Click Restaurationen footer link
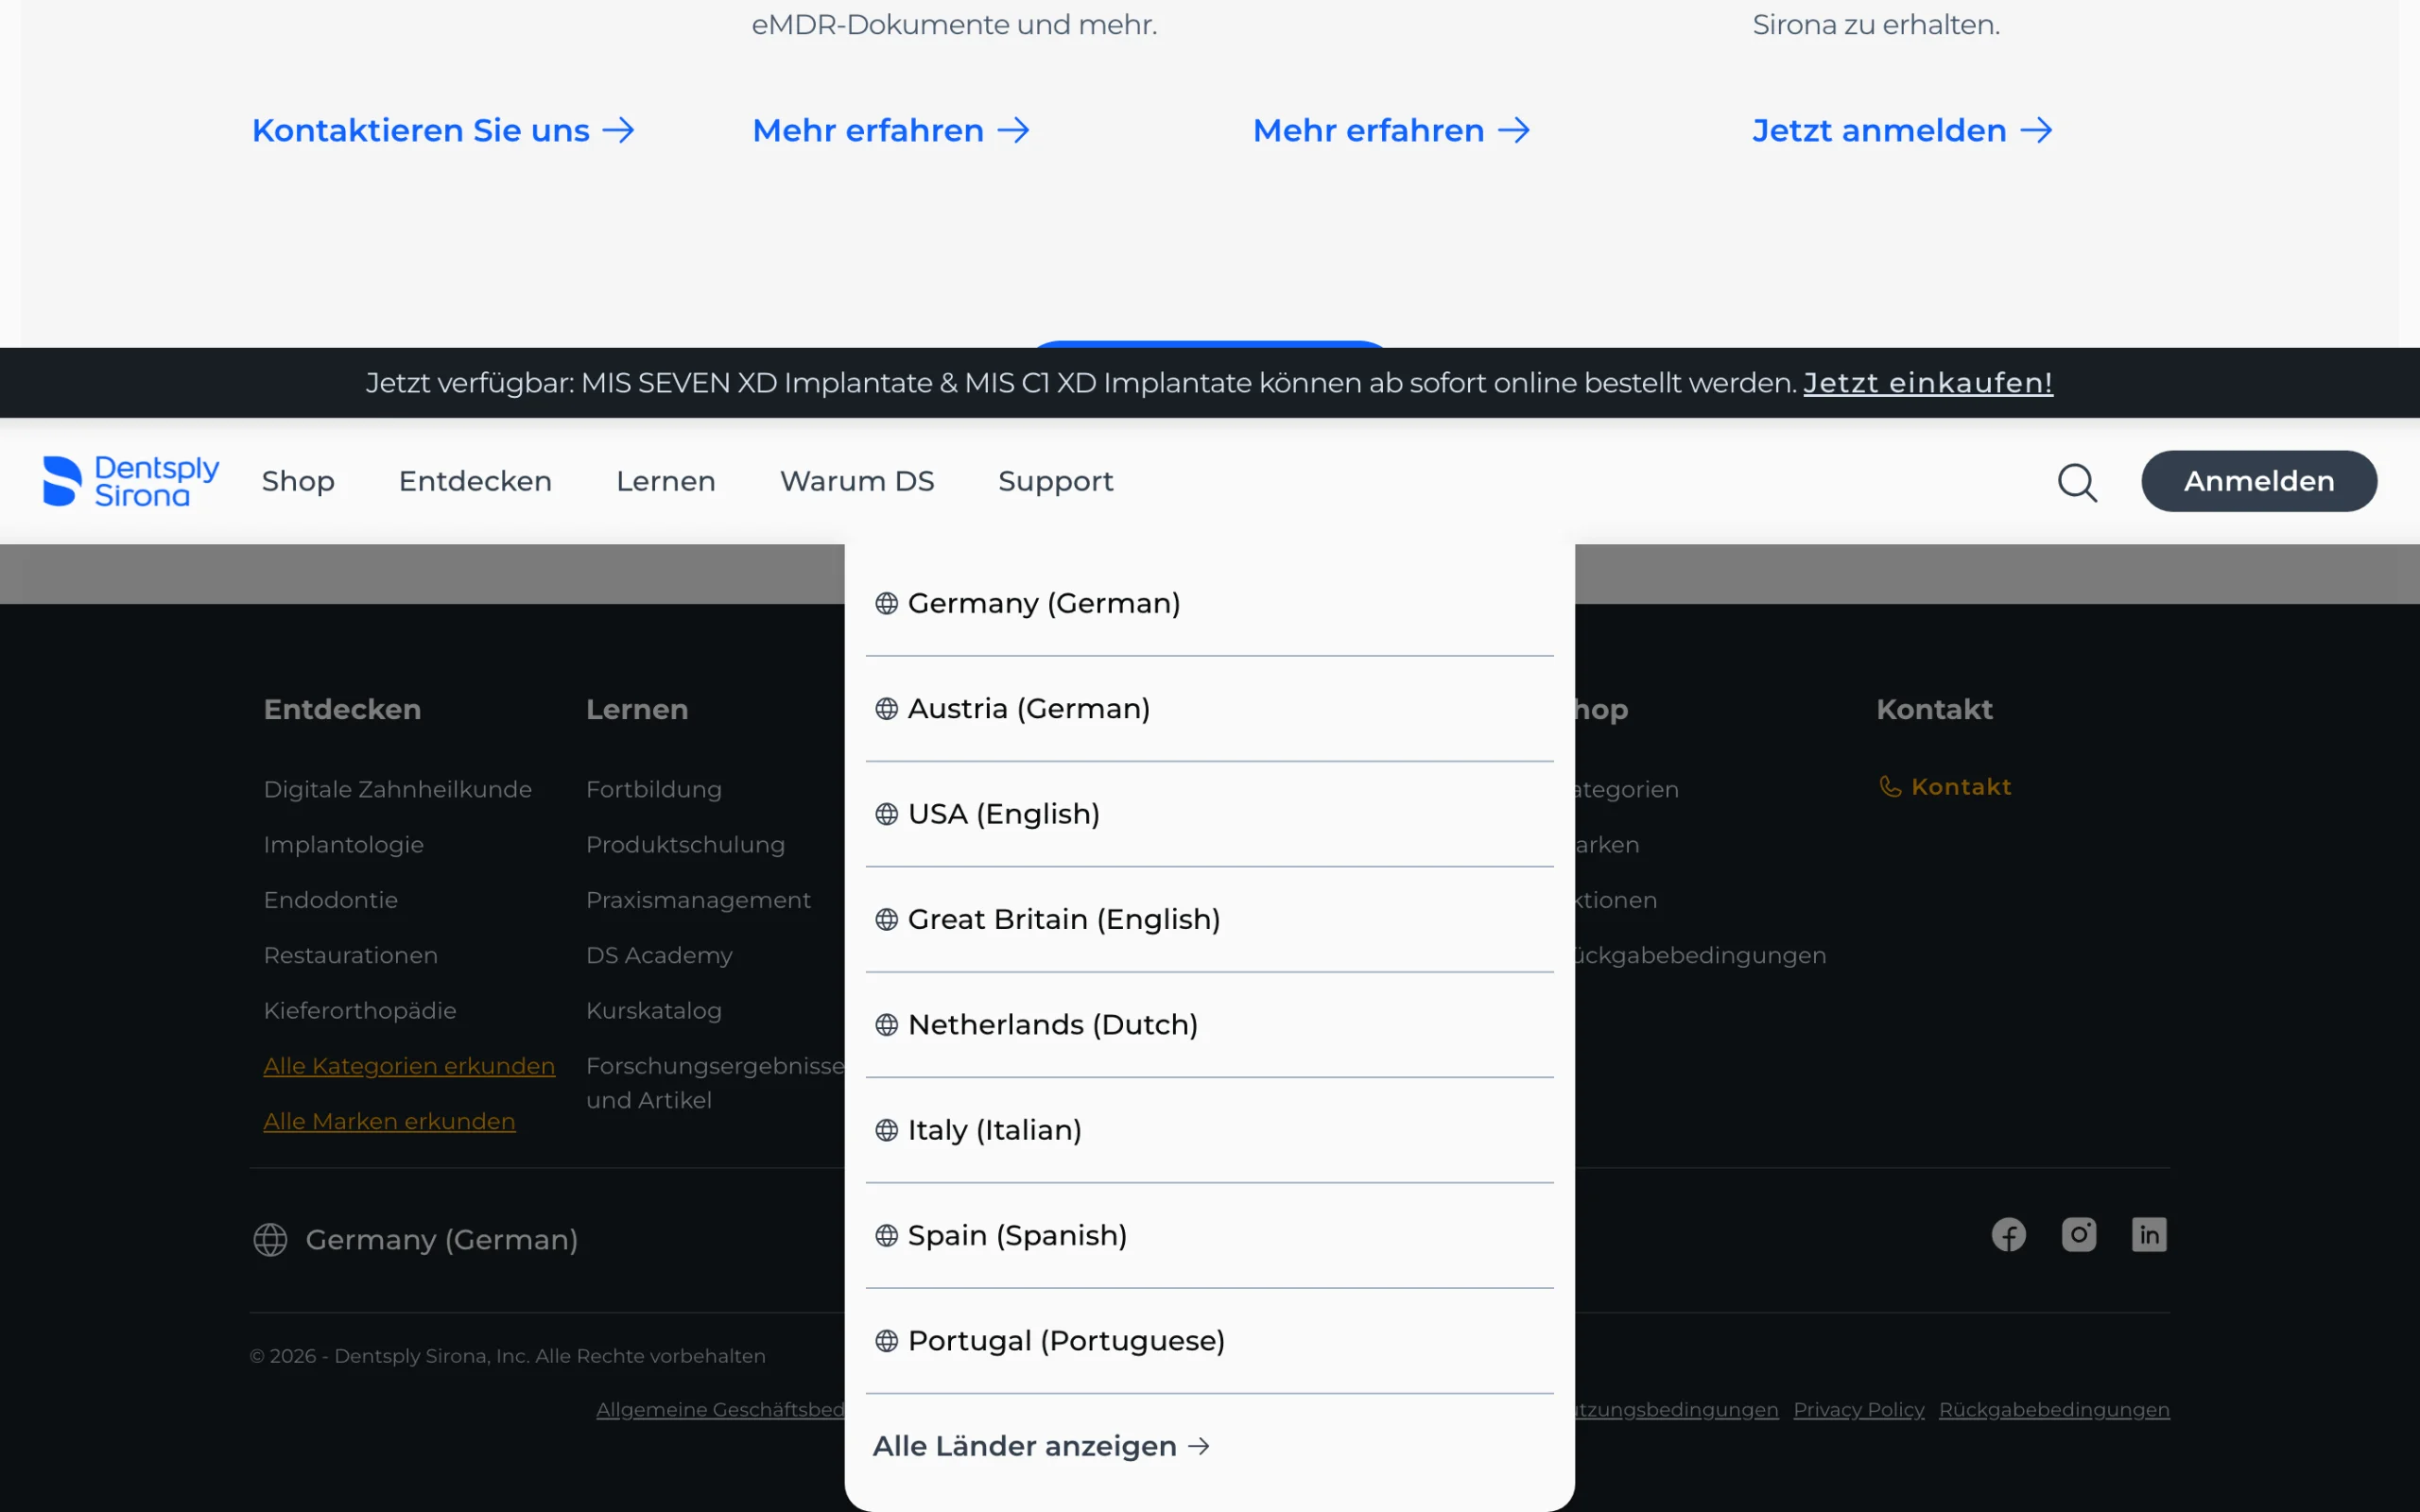Image resolution: width=2420 pixels, height=1512 pixels. click(351, 956)
